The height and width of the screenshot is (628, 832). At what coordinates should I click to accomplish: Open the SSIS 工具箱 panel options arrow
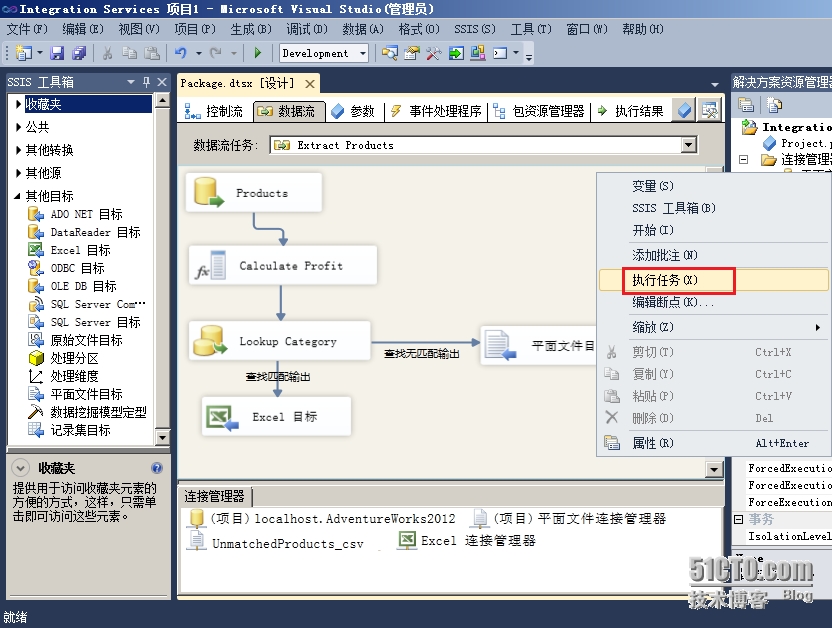point(131,82)
